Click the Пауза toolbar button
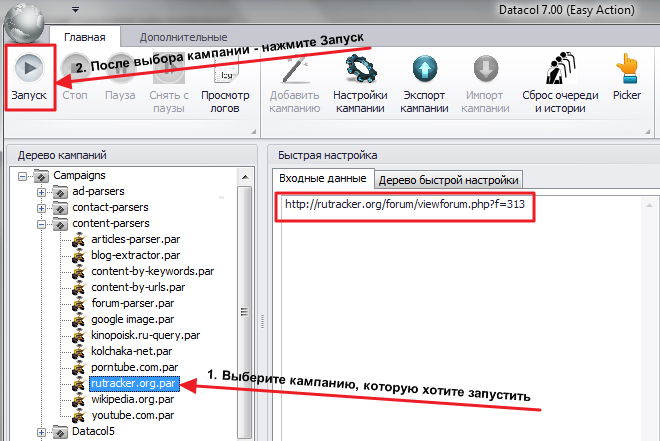 coord(120,78)
